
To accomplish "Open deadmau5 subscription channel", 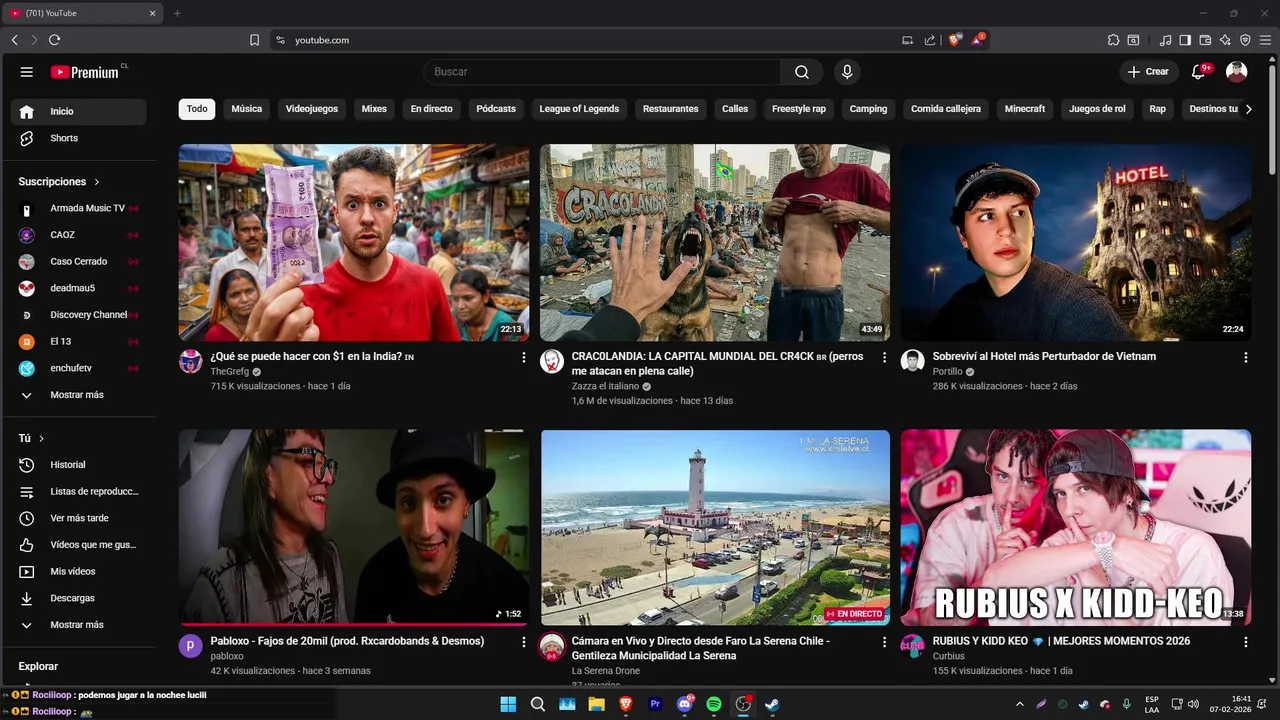I will point(78,288).
